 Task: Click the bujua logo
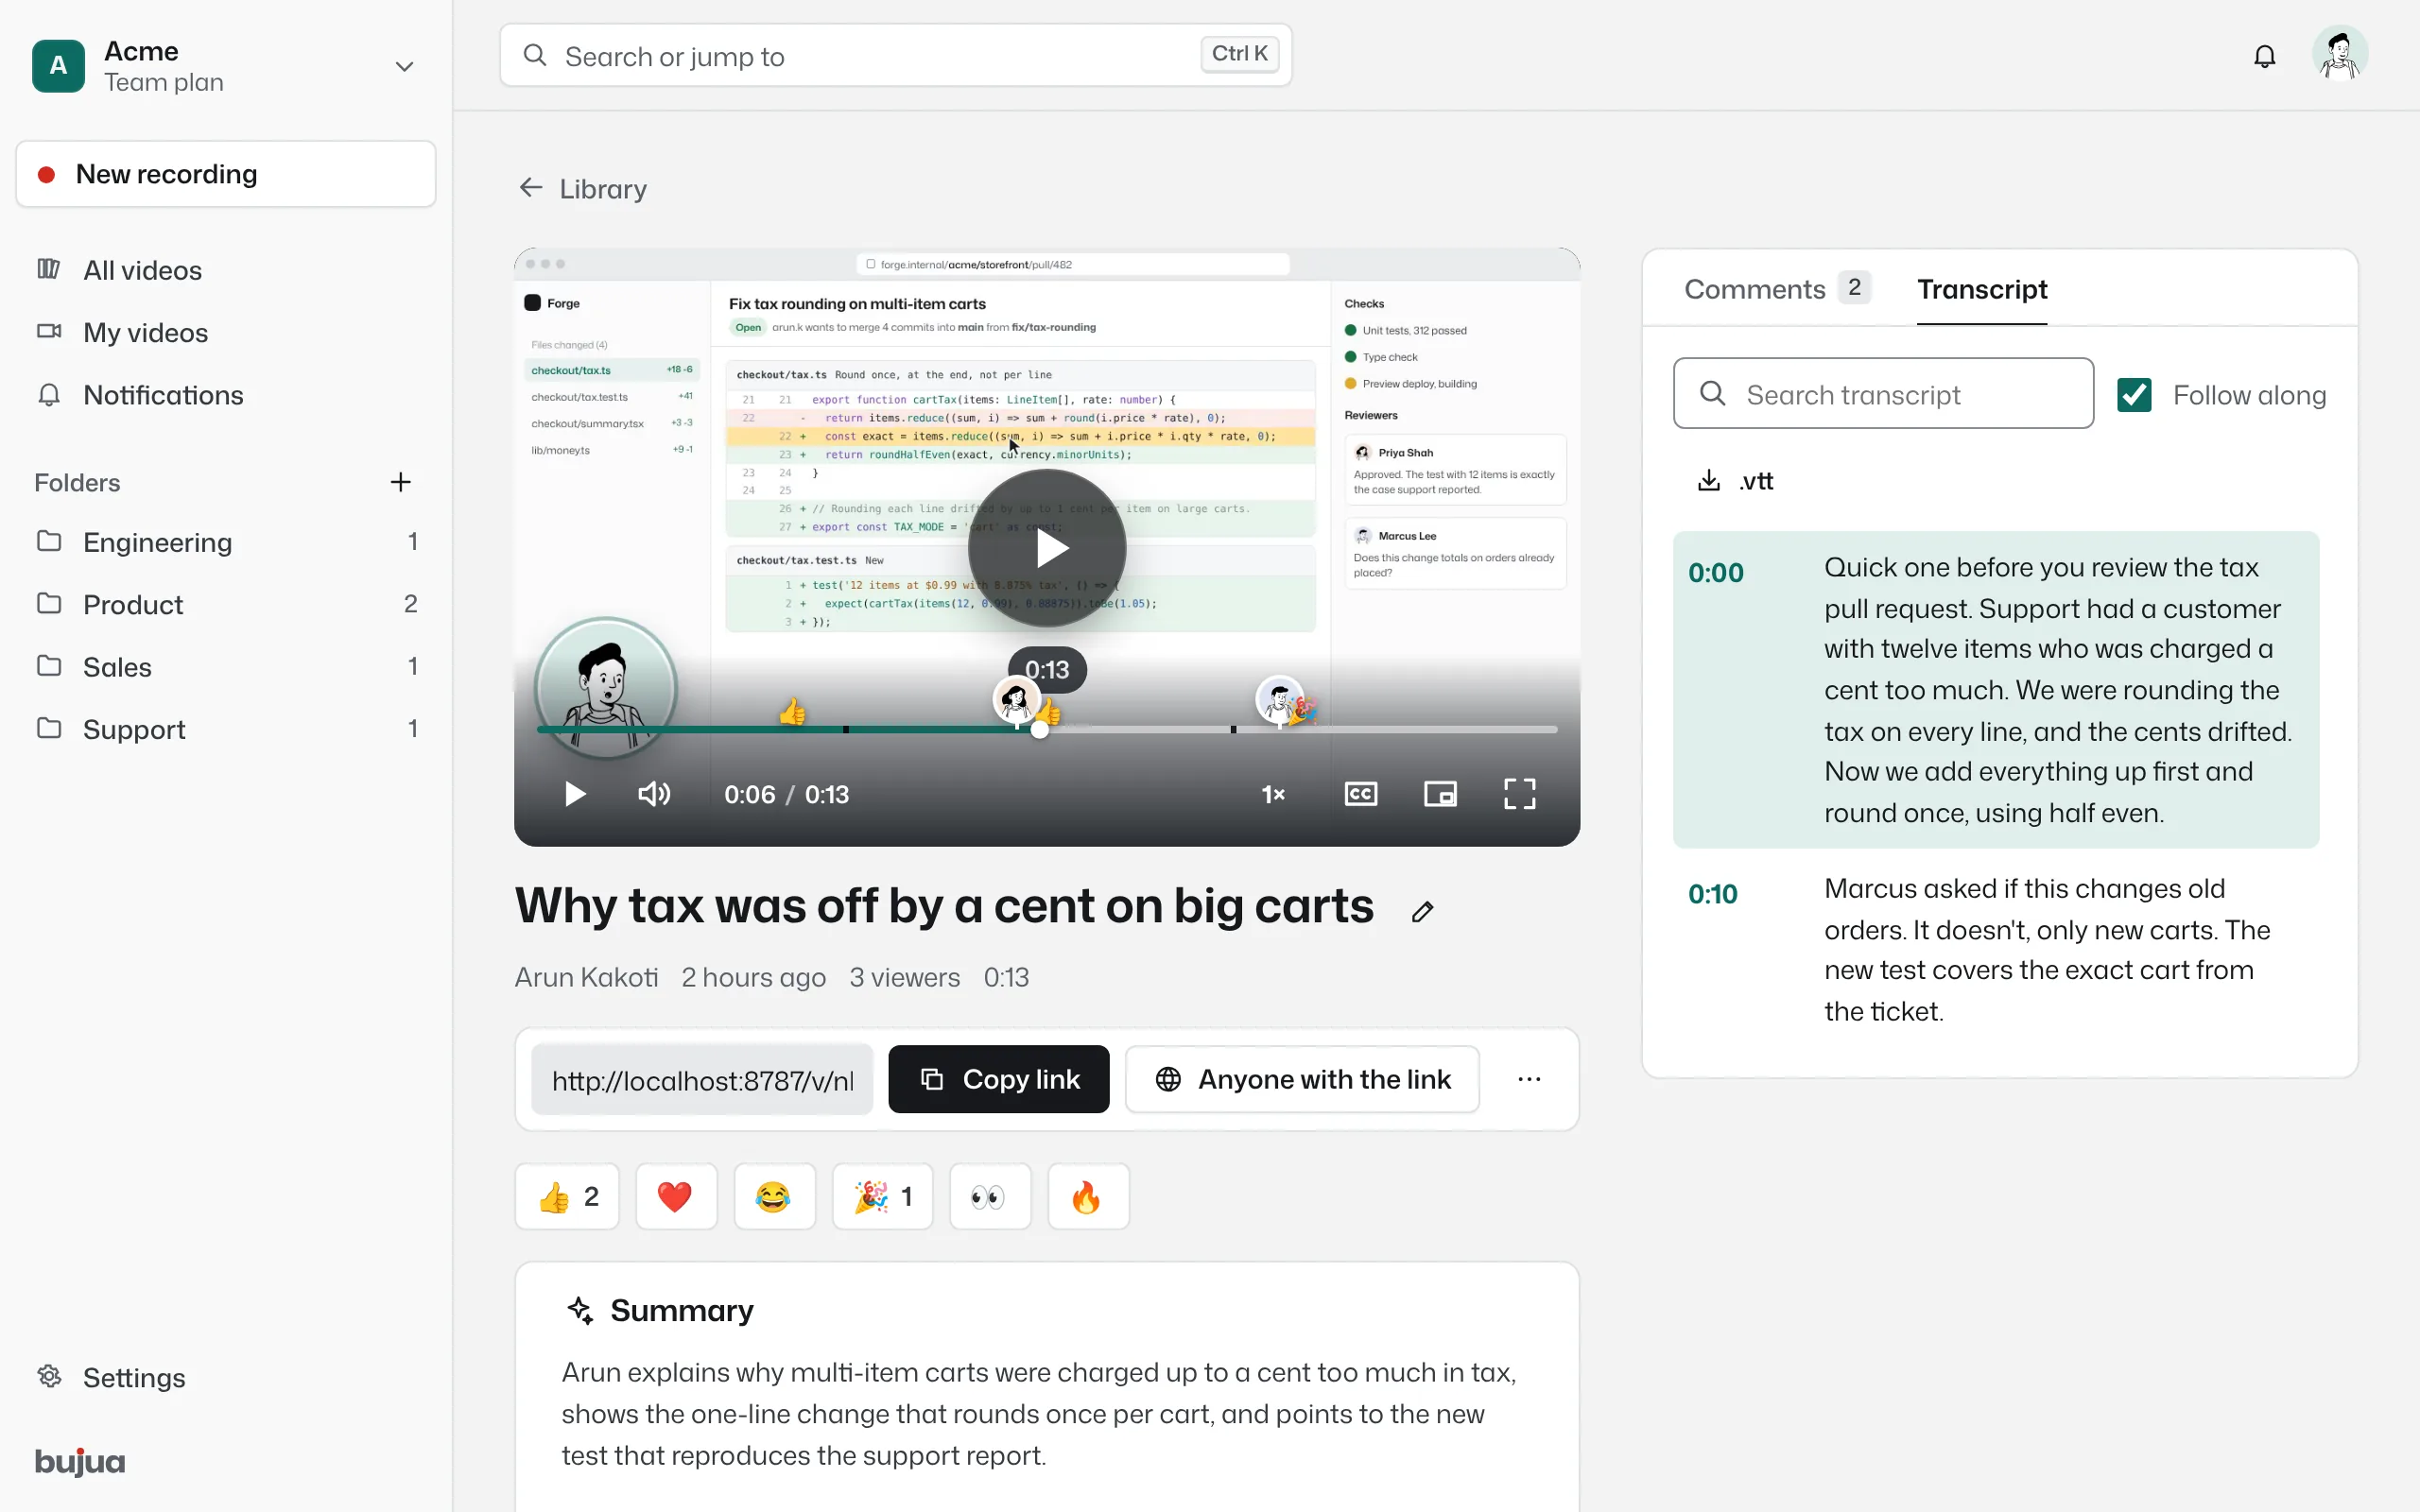(x=80, y=1461)
